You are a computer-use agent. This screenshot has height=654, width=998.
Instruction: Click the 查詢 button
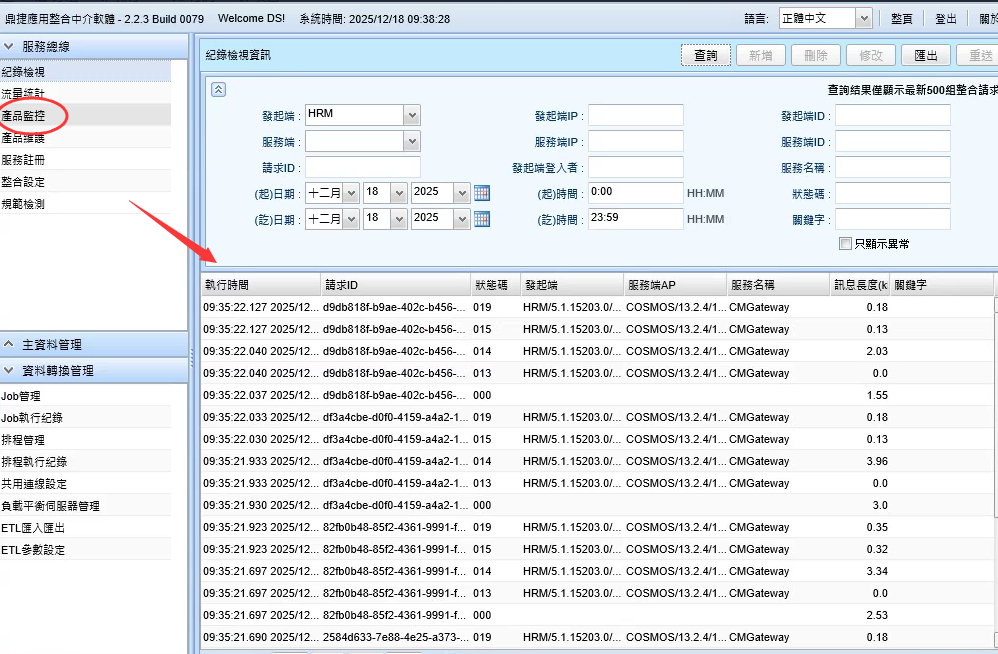(x=706, y=56)
